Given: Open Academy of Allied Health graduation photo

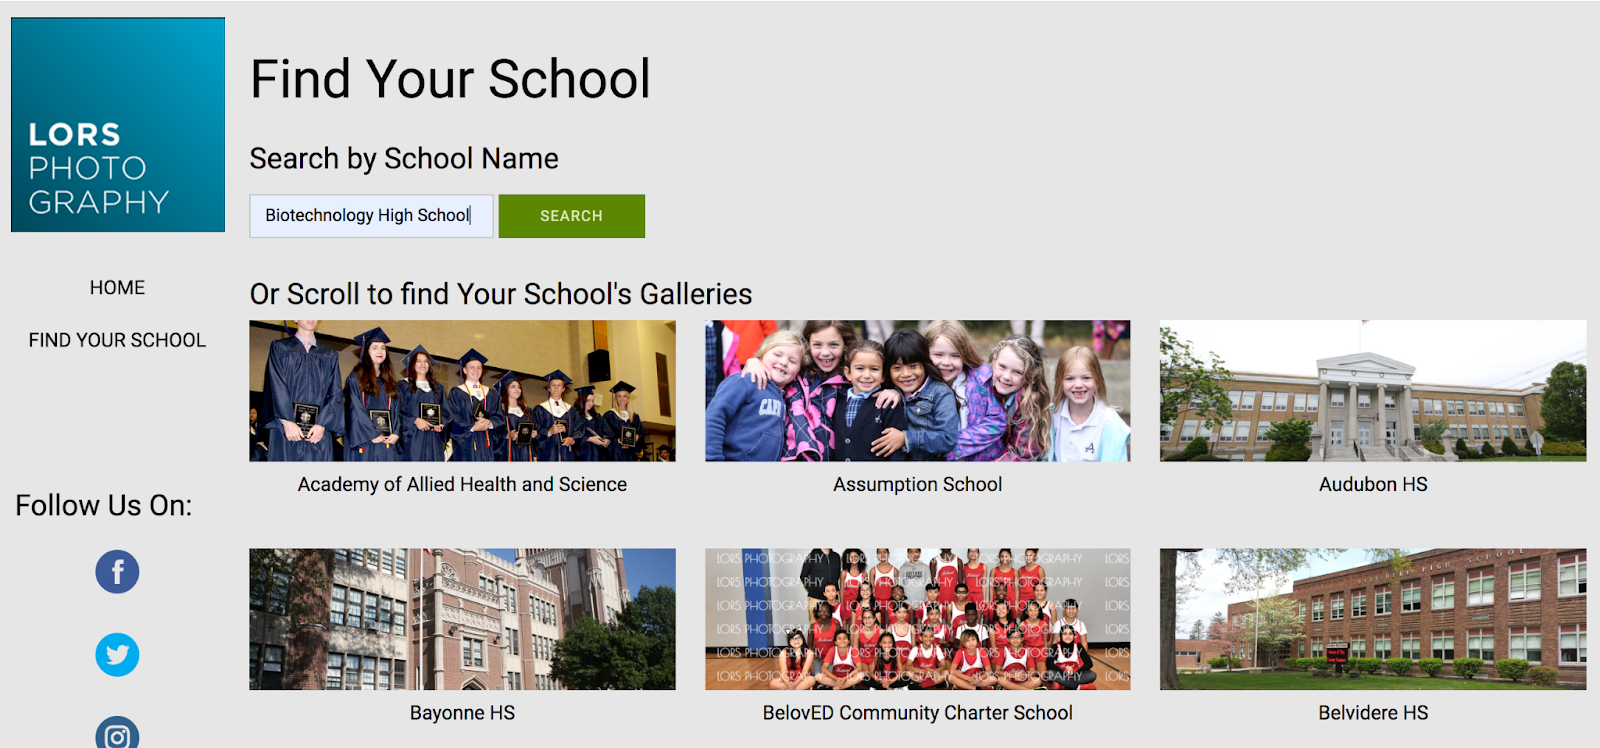Looking at the screenshot, I should (x=462, y=391).
